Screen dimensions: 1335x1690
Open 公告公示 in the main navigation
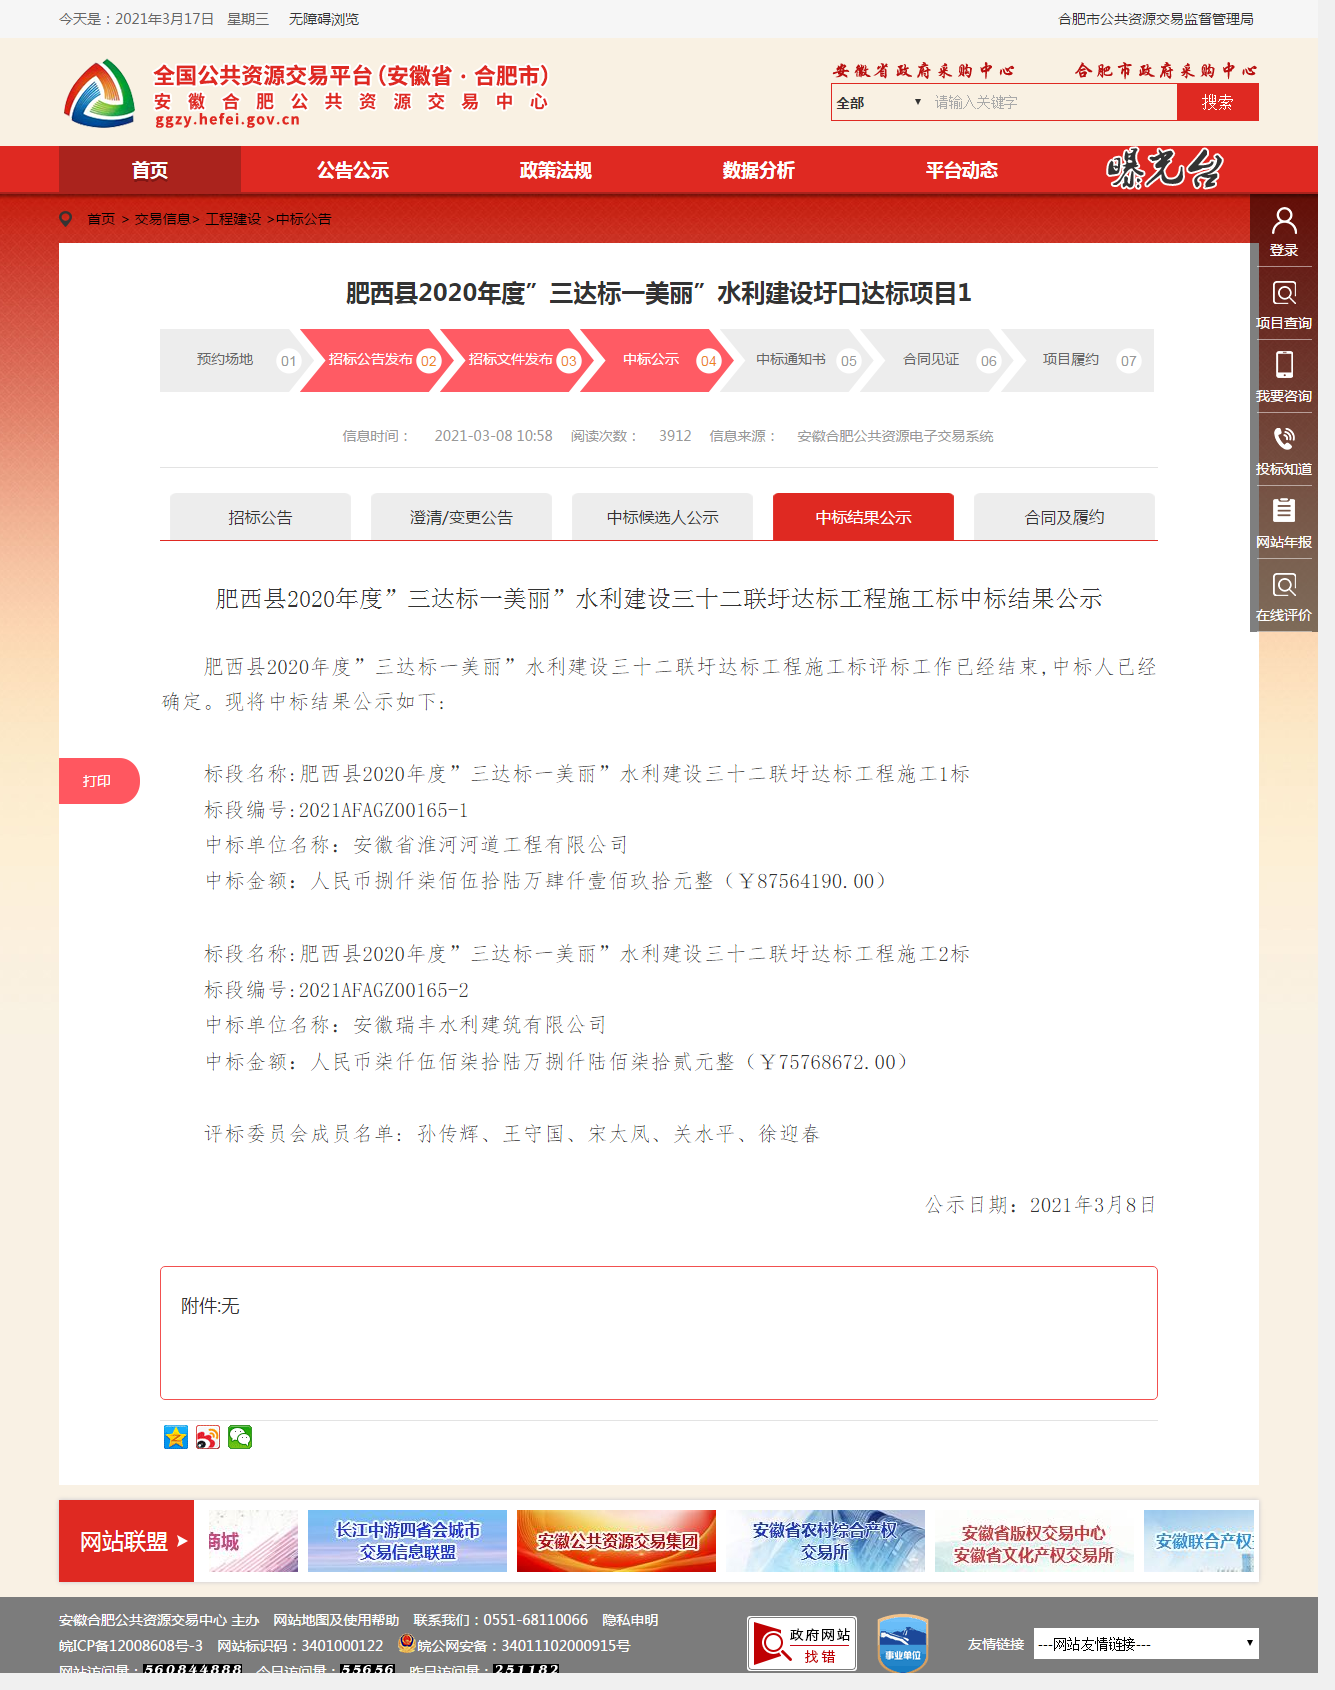coord(352,170)
